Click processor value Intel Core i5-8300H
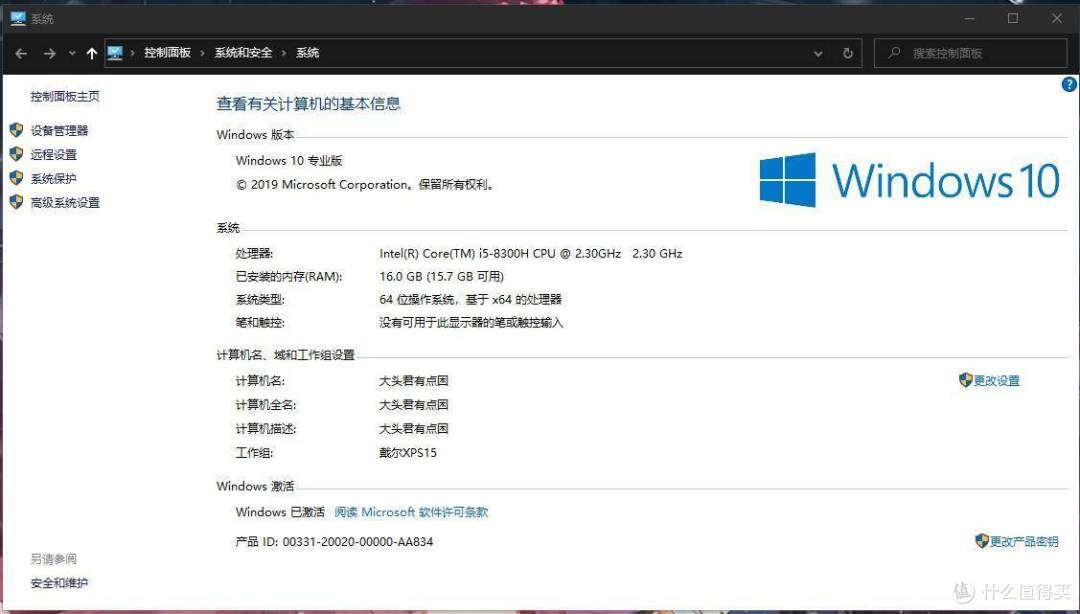The width and height of the screenshot is (1080, 614). pos(530,254)
